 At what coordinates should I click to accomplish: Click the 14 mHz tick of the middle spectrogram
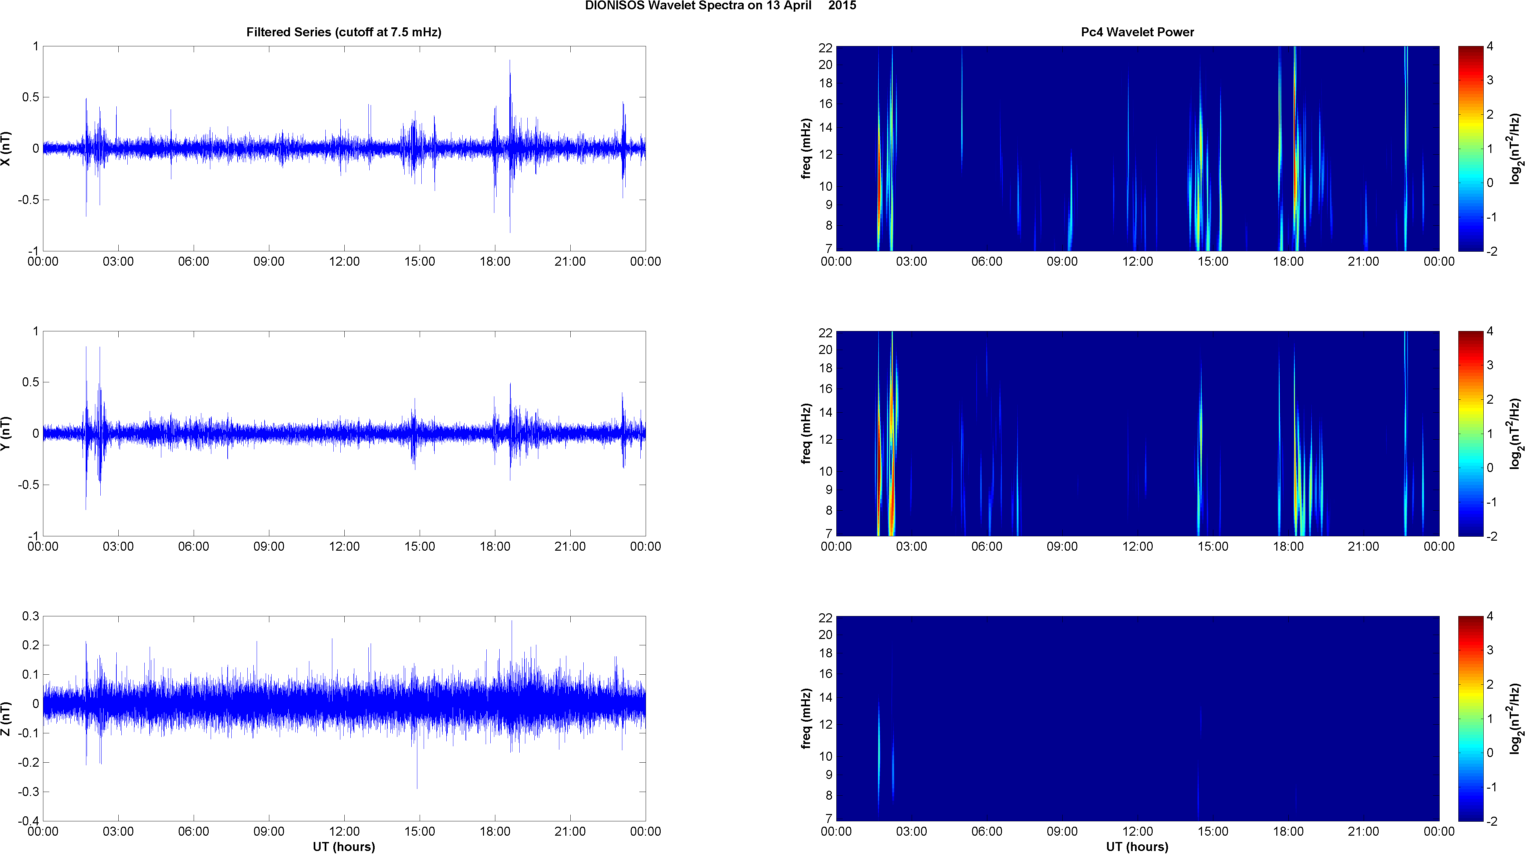pos(825,412)
